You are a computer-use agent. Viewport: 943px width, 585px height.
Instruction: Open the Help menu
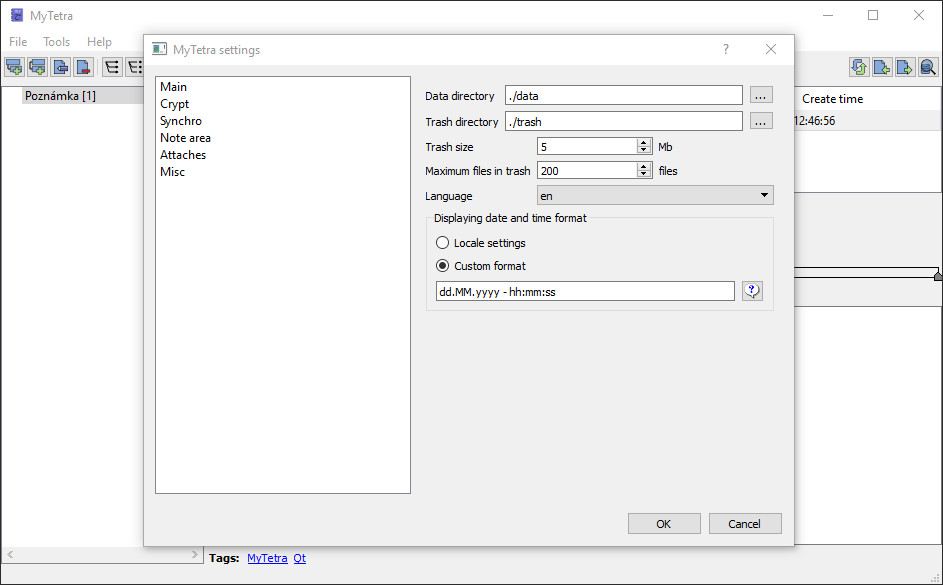tap(99, 41)
